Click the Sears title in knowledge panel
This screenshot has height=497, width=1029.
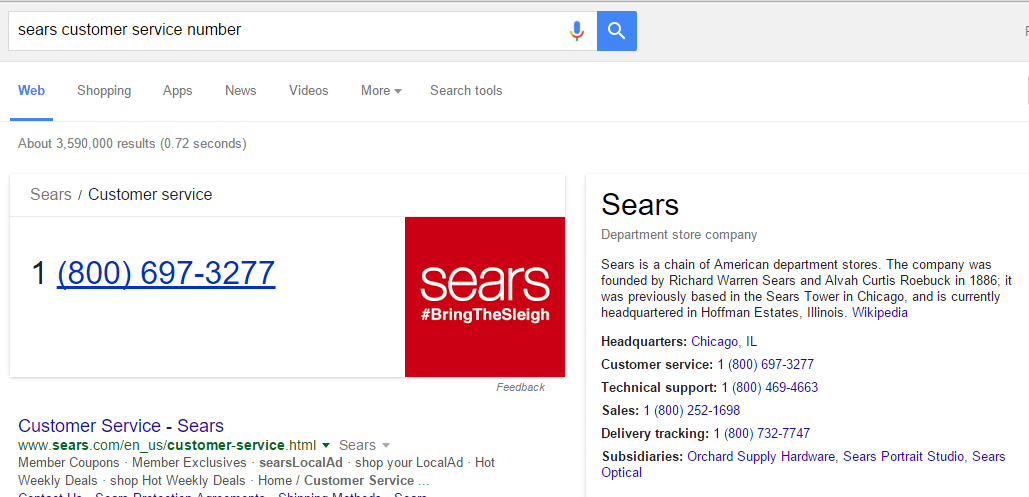640,205
